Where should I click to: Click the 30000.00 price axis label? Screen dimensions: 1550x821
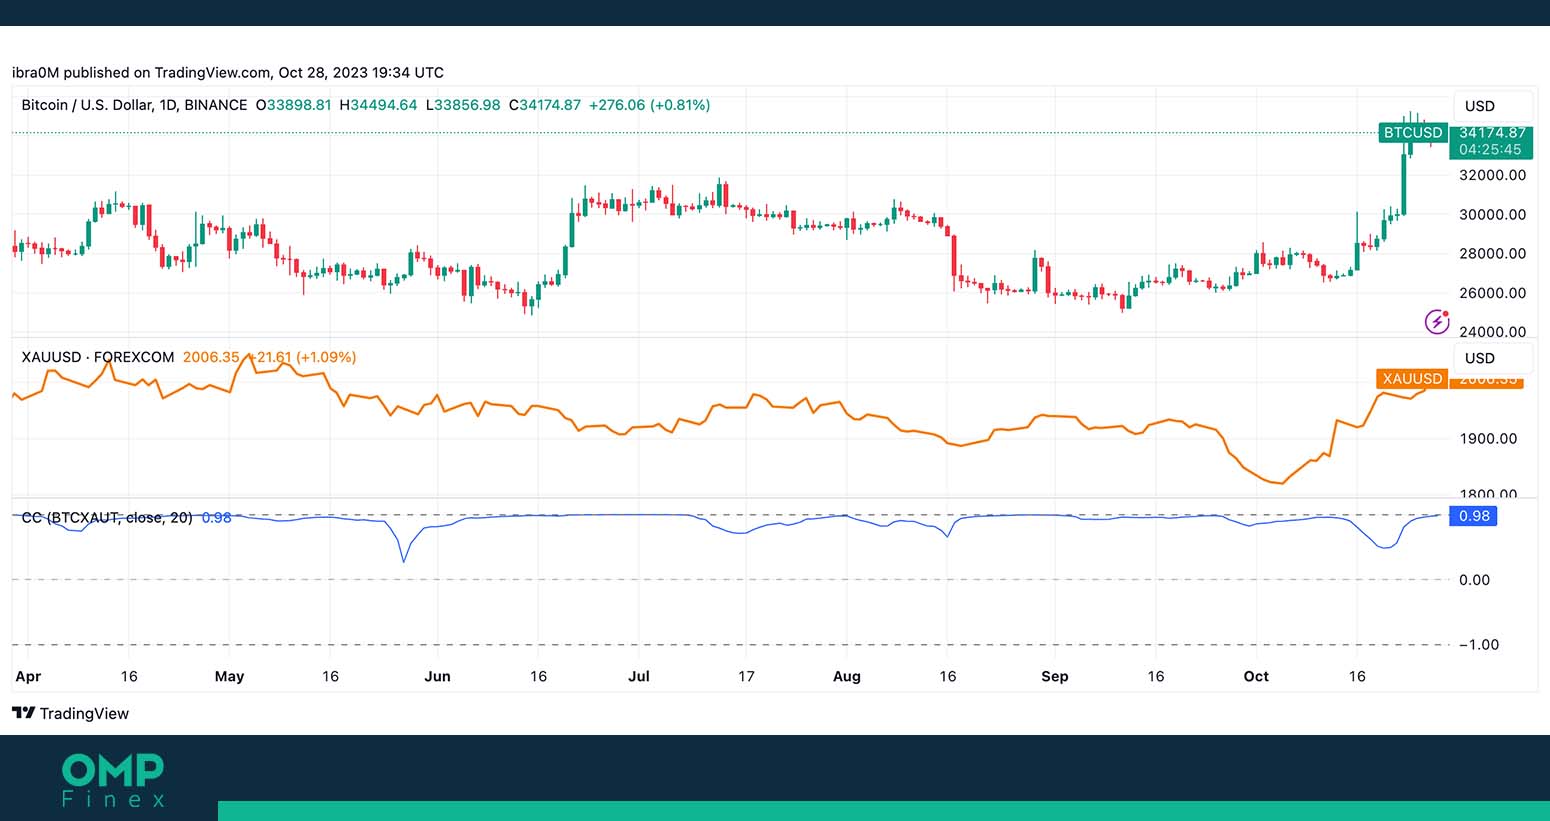(x=1492, y=214)
